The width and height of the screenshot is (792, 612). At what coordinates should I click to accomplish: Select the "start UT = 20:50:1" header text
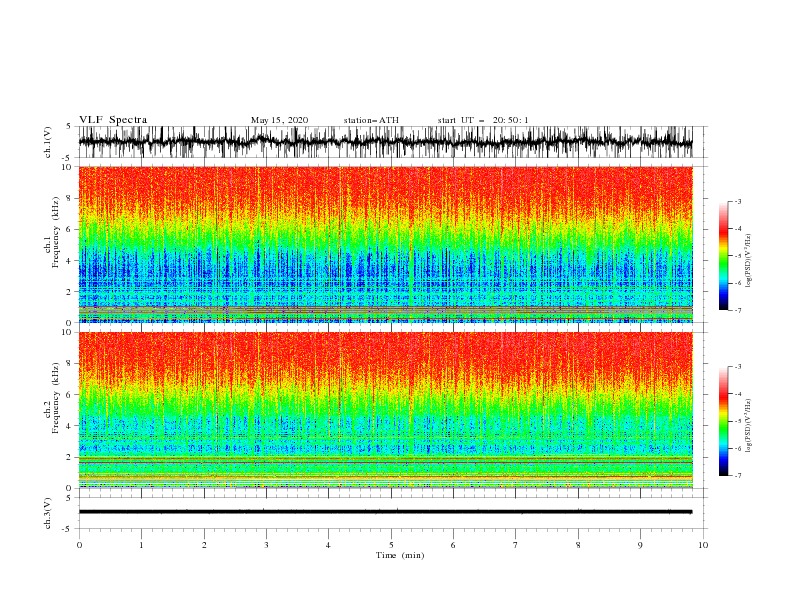tap(483, 120)
